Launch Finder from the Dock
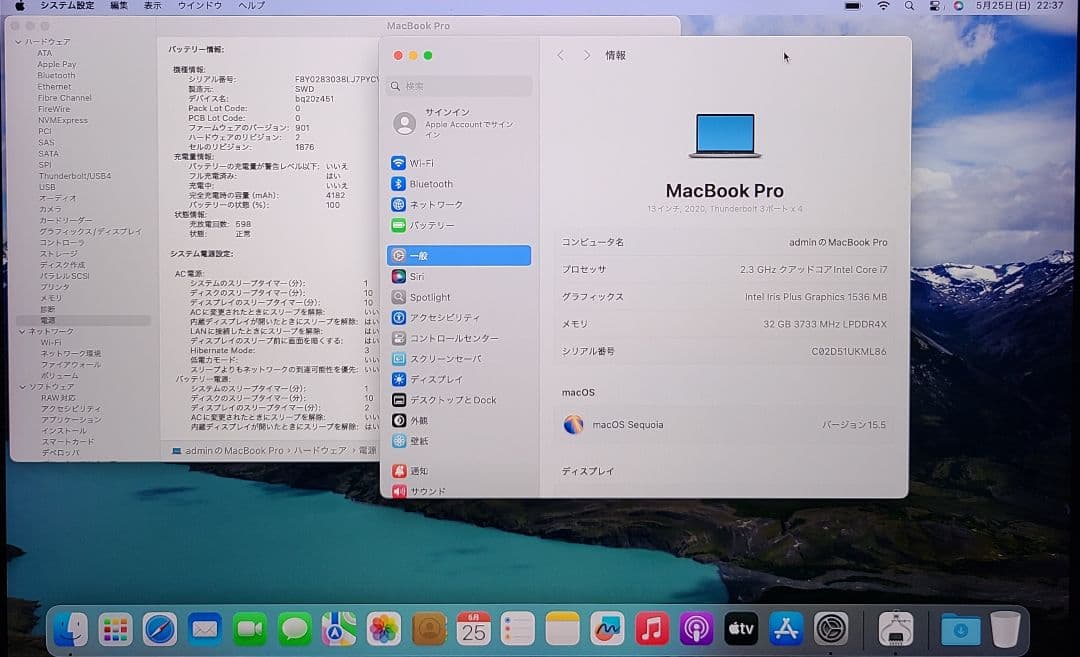This screenshot has width=1080, height=657. [x=70, y=629]
